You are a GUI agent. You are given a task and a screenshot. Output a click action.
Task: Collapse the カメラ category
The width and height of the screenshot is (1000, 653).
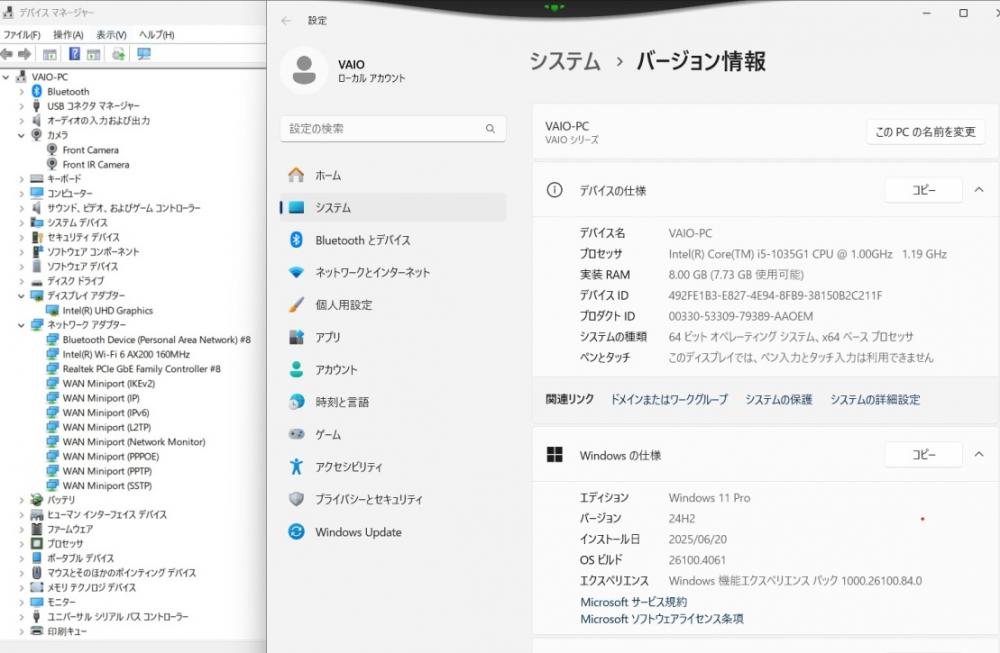click(x=21, y=135)
